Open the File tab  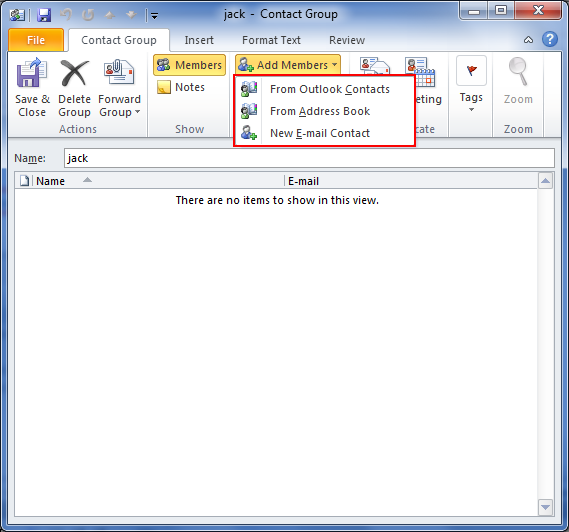click(x=36, y=40)
